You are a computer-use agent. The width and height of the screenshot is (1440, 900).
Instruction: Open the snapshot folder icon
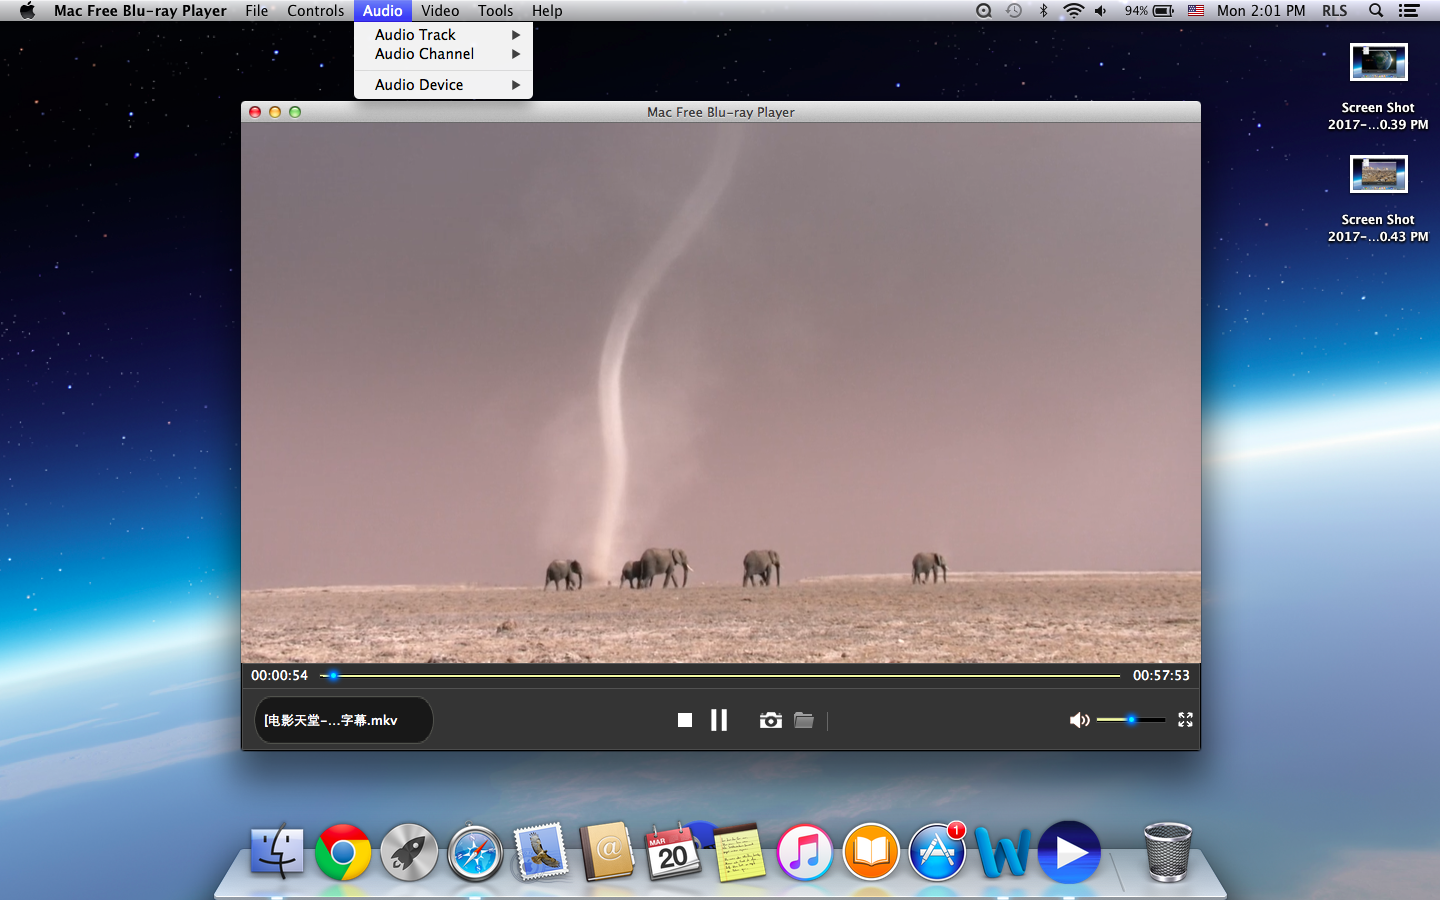click(804, 720)
